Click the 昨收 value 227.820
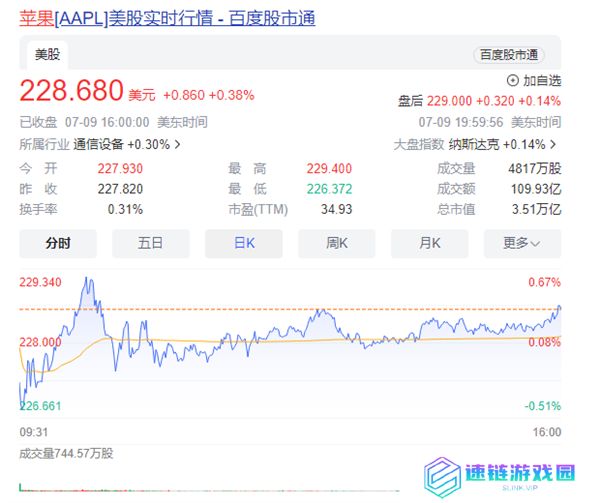The width and height of the screenshot is (600, 503). coord(120,189)
